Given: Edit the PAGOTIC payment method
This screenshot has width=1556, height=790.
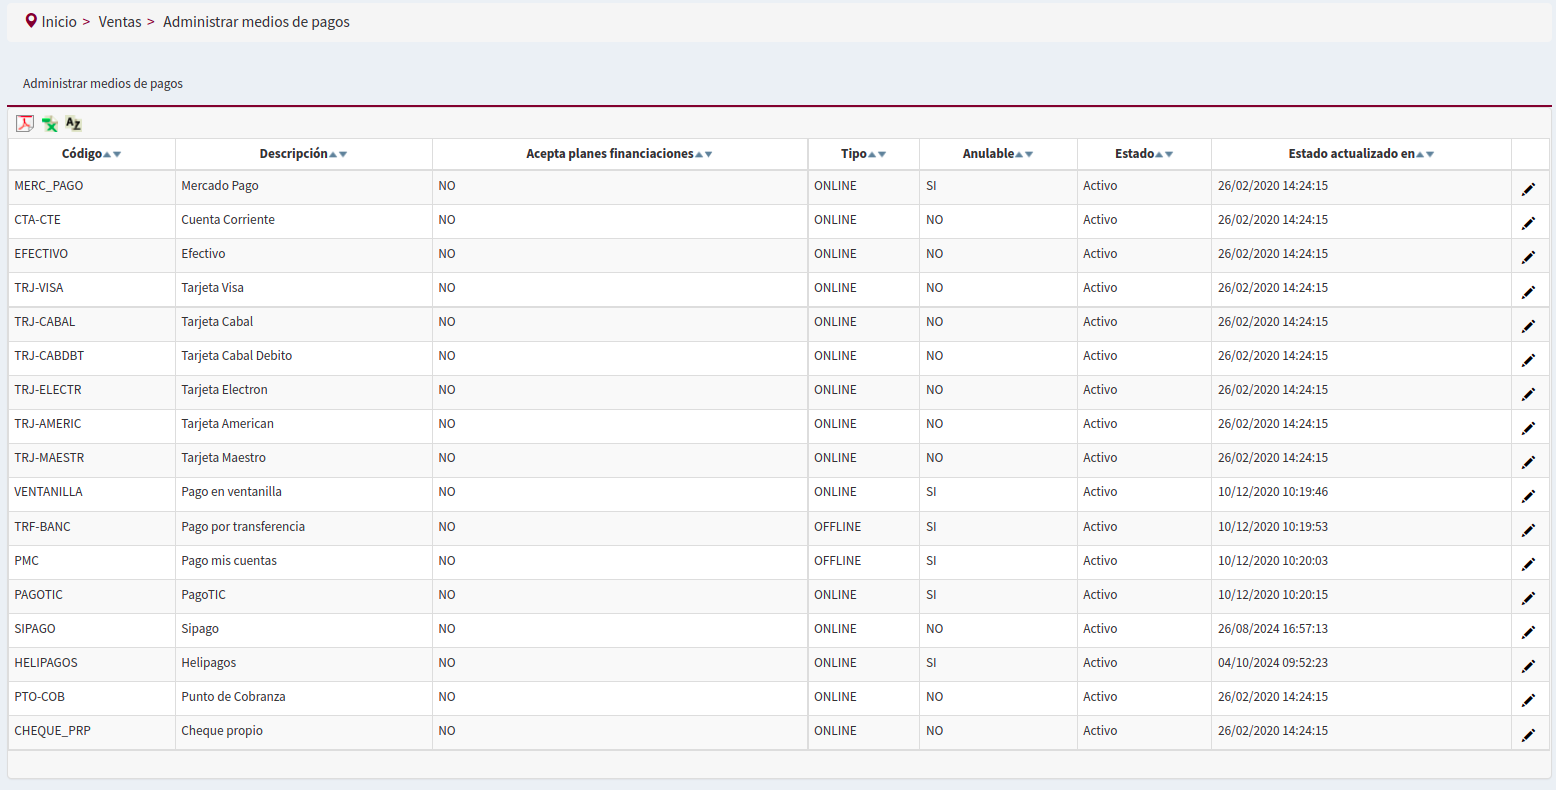Looking at the screenshot, I should point(1528,598).
